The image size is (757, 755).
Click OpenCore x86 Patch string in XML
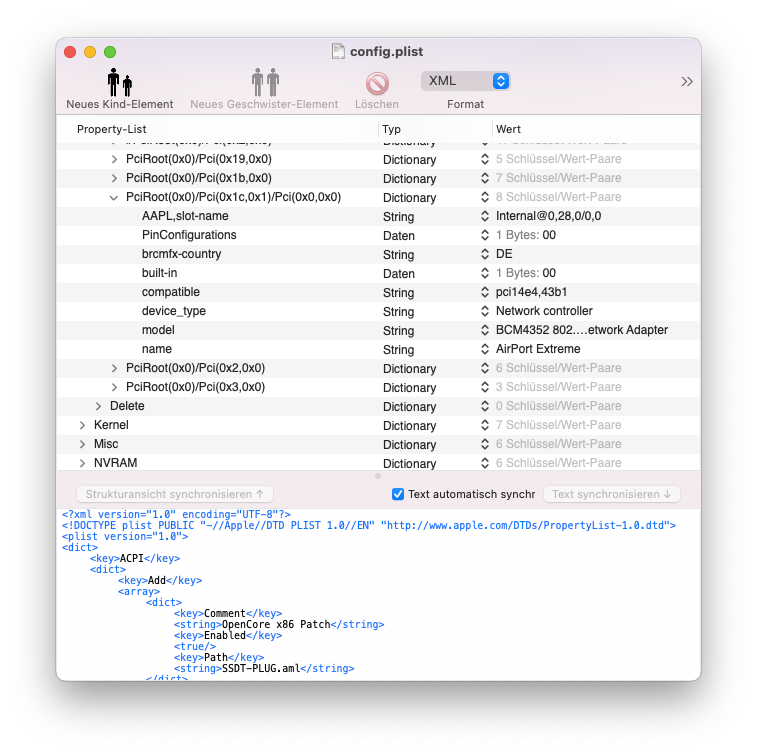click(276, 624)
